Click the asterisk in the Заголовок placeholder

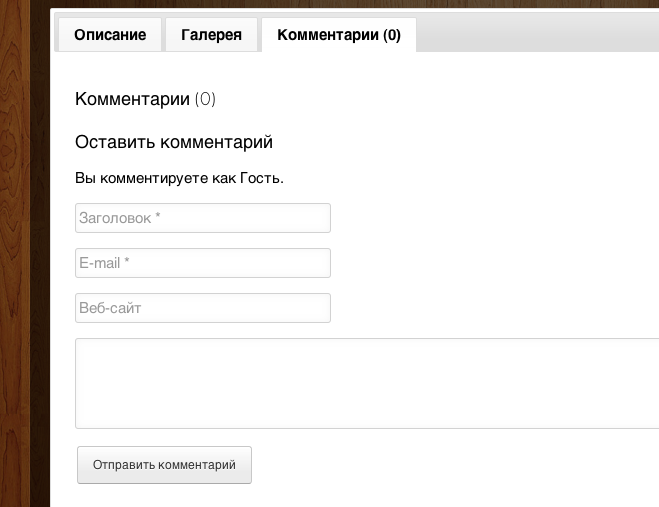pos(158,218)
